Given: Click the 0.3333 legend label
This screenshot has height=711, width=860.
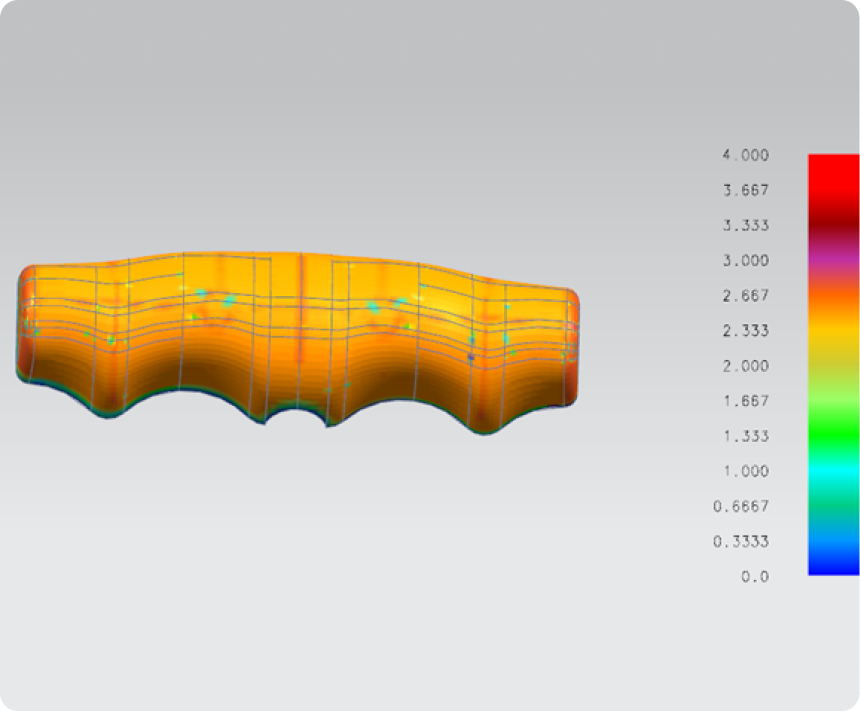Looking at the screenshot, I should point(740,541).
